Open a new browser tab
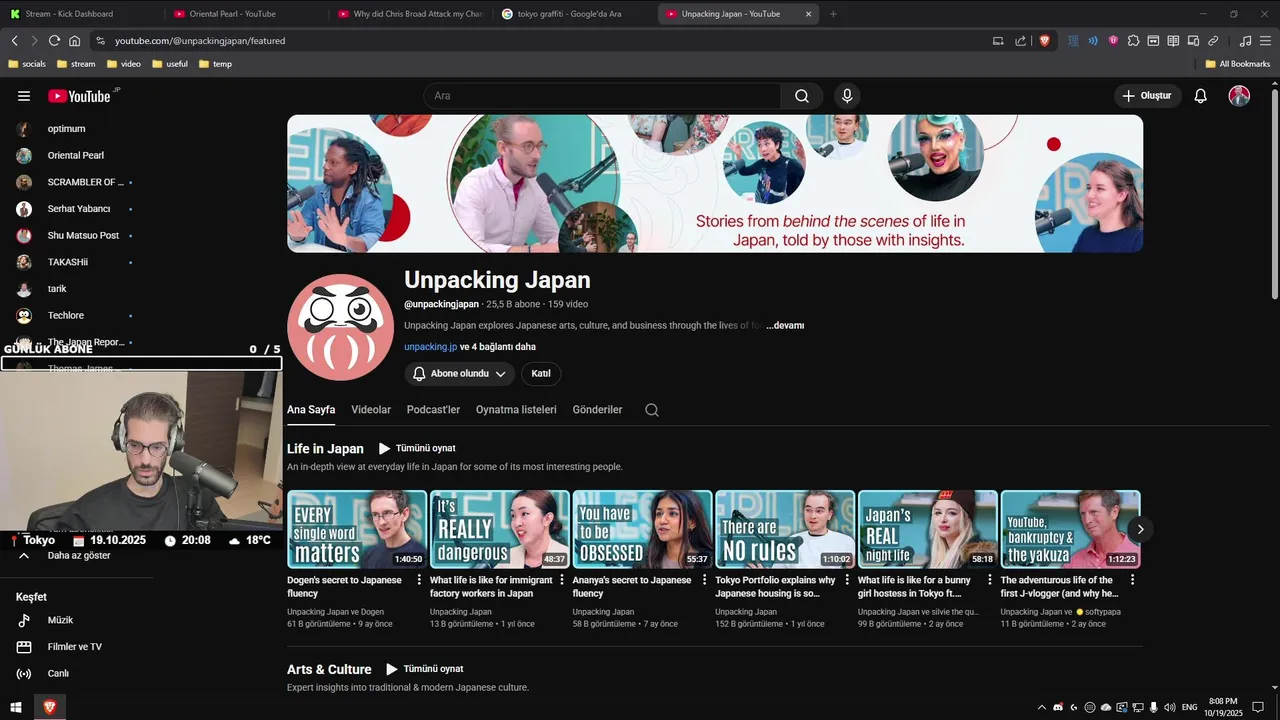 (x=833, y=14)
